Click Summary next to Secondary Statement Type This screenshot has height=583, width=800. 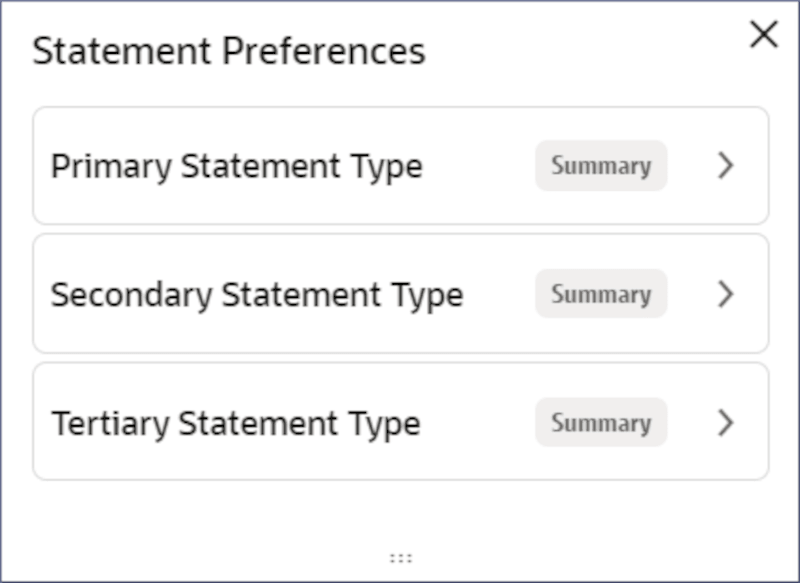pos(600,294)
